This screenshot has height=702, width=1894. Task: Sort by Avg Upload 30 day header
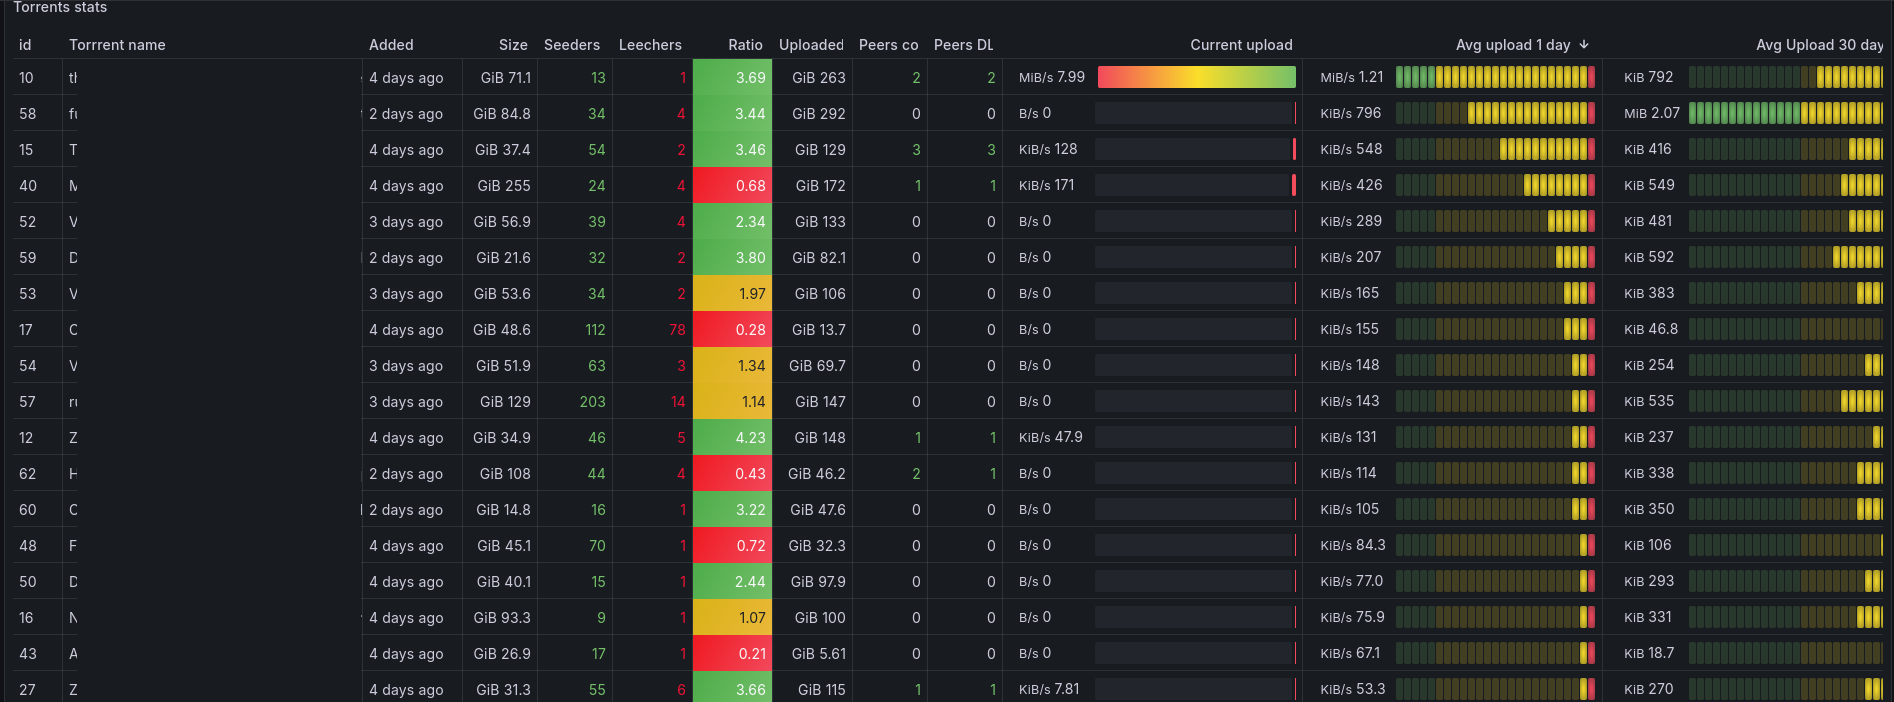click(1819, 45)
